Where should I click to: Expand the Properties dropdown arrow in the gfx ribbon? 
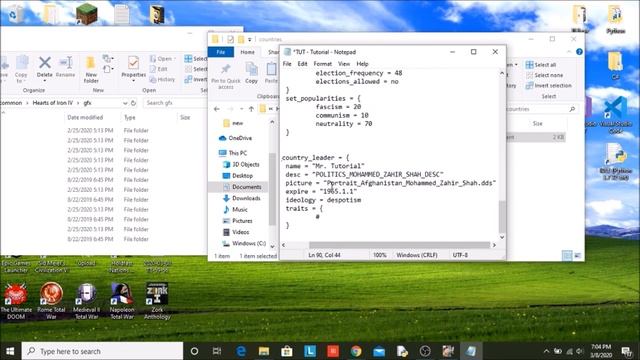point(133,80)
